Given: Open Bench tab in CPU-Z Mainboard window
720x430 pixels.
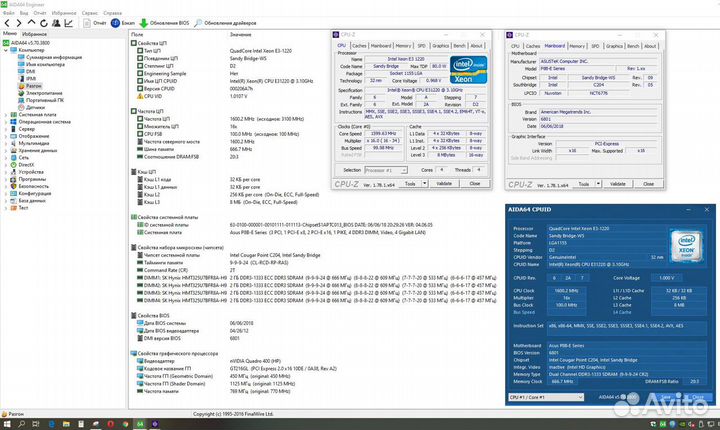Looking at the screenshot, I should (633, 46).
